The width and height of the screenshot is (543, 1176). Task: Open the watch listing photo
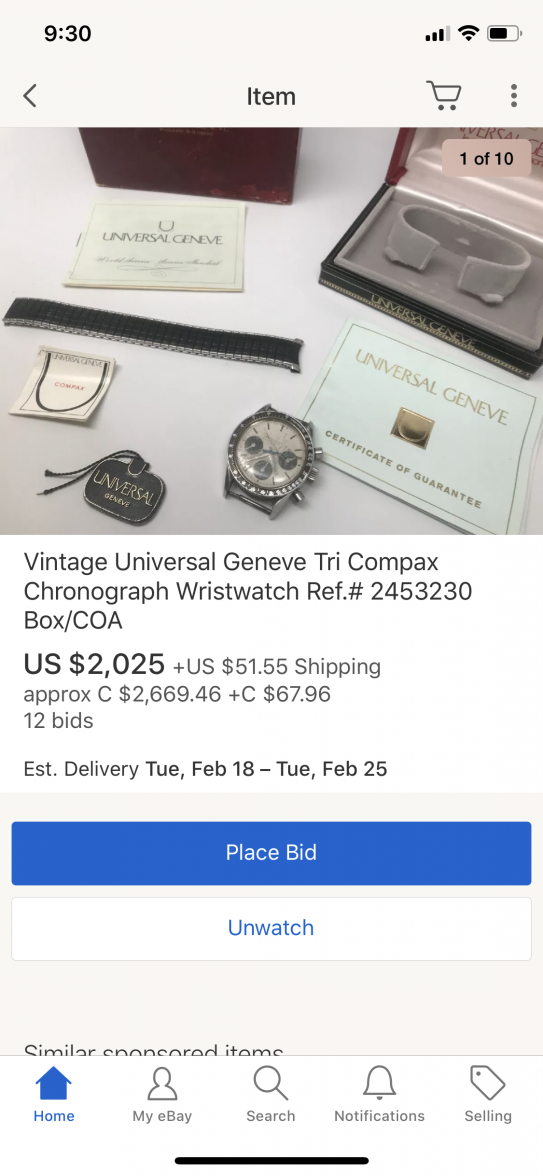click(x=272, y=331)
